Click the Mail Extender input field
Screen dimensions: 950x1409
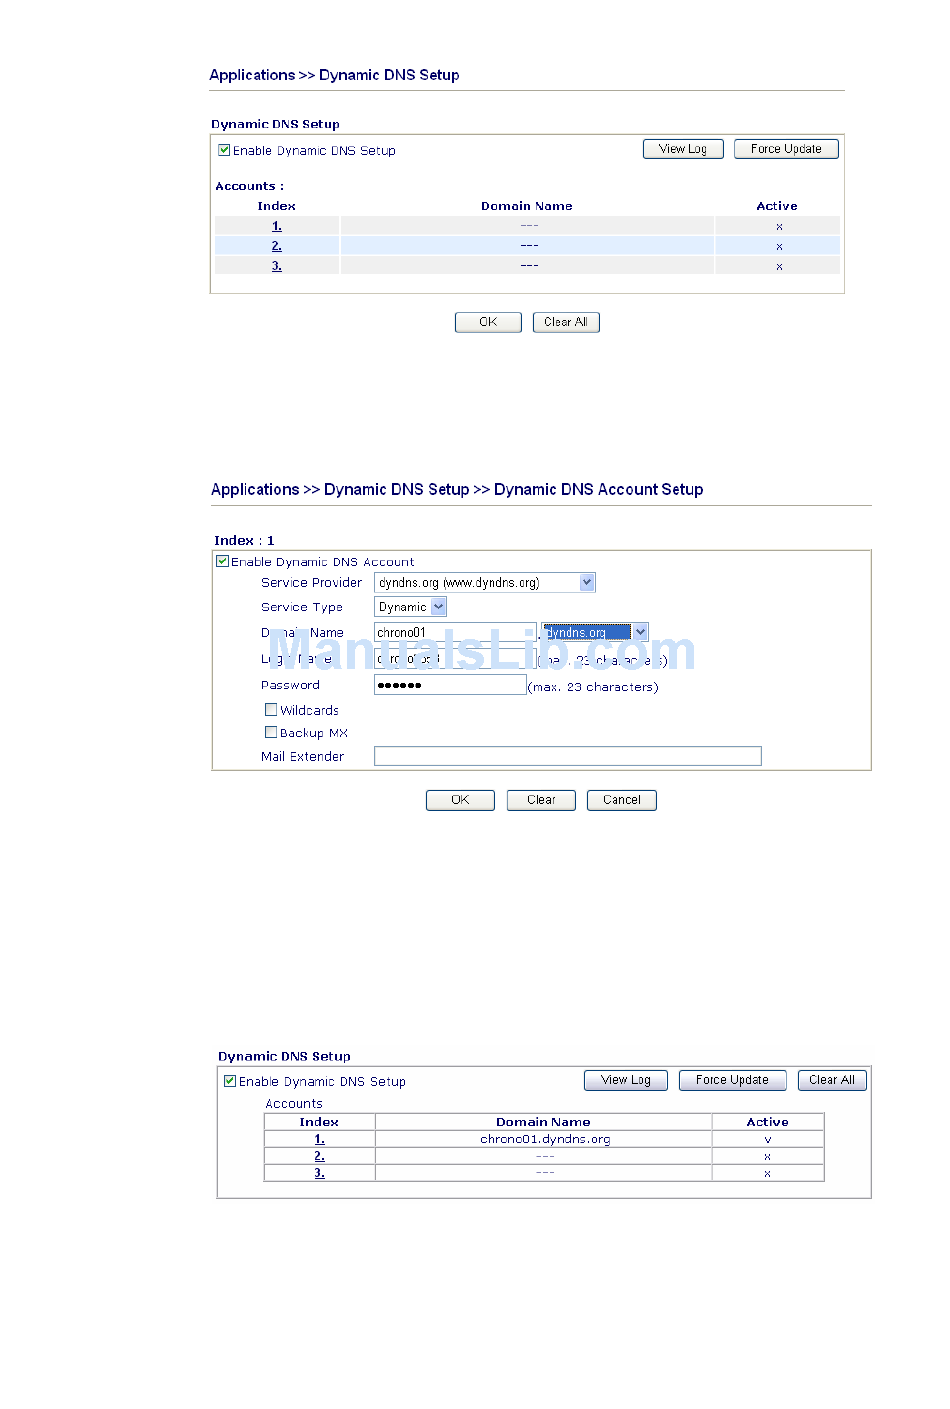(x=568, y=756)
